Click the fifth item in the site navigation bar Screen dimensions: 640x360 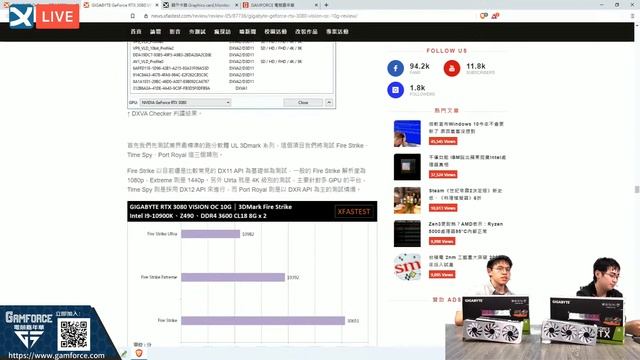[x=222, y=31]
